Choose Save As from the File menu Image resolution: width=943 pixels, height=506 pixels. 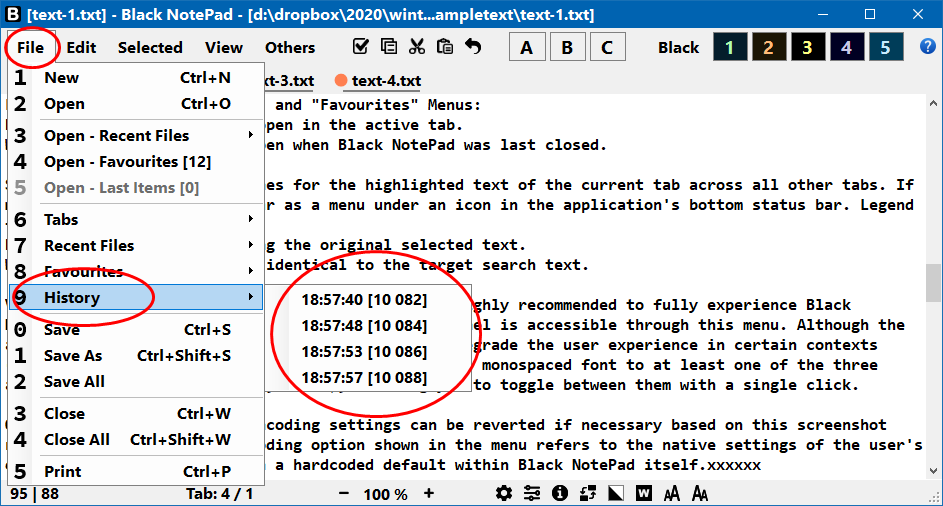pos(137,355)
